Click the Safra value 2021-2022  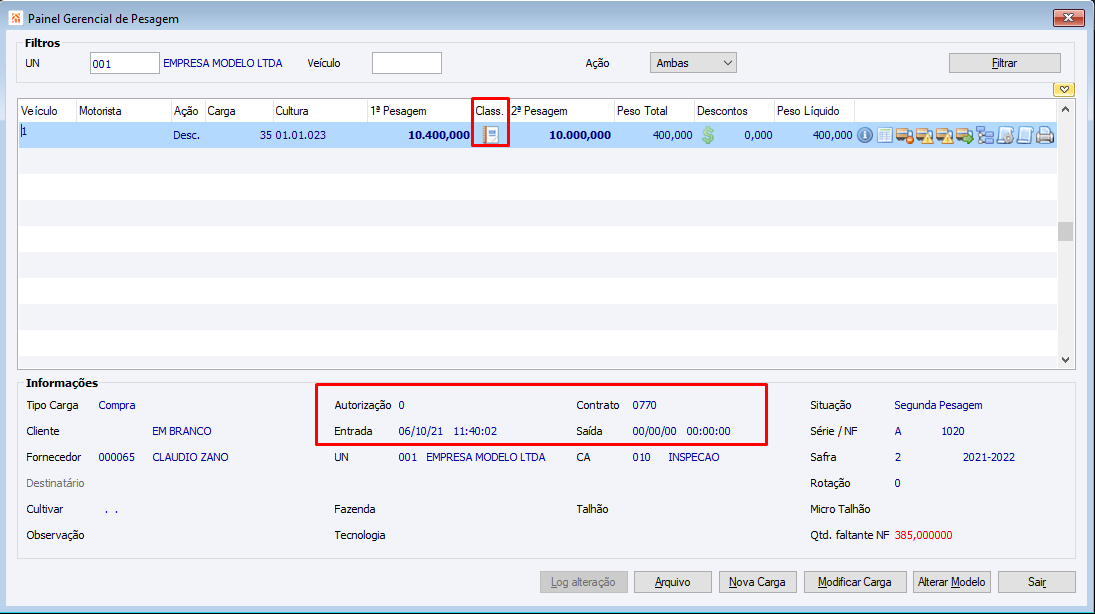pos(989,457)
